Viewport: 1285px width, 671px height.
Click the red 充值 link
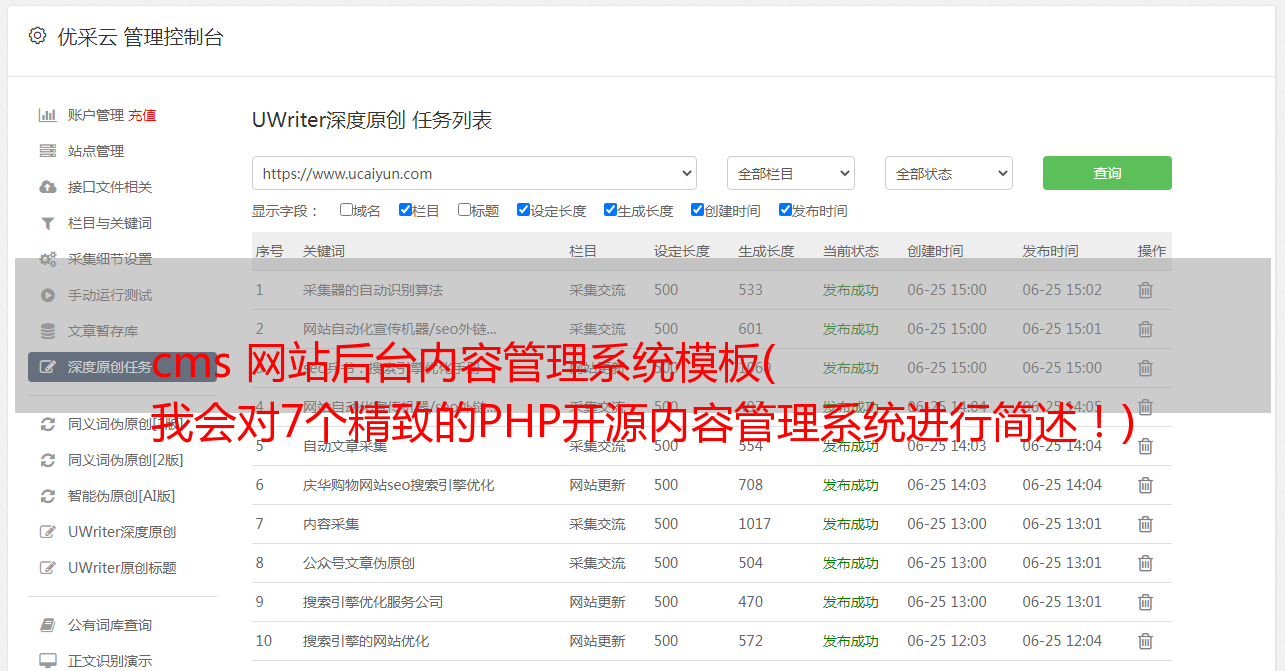click(142, 115)
